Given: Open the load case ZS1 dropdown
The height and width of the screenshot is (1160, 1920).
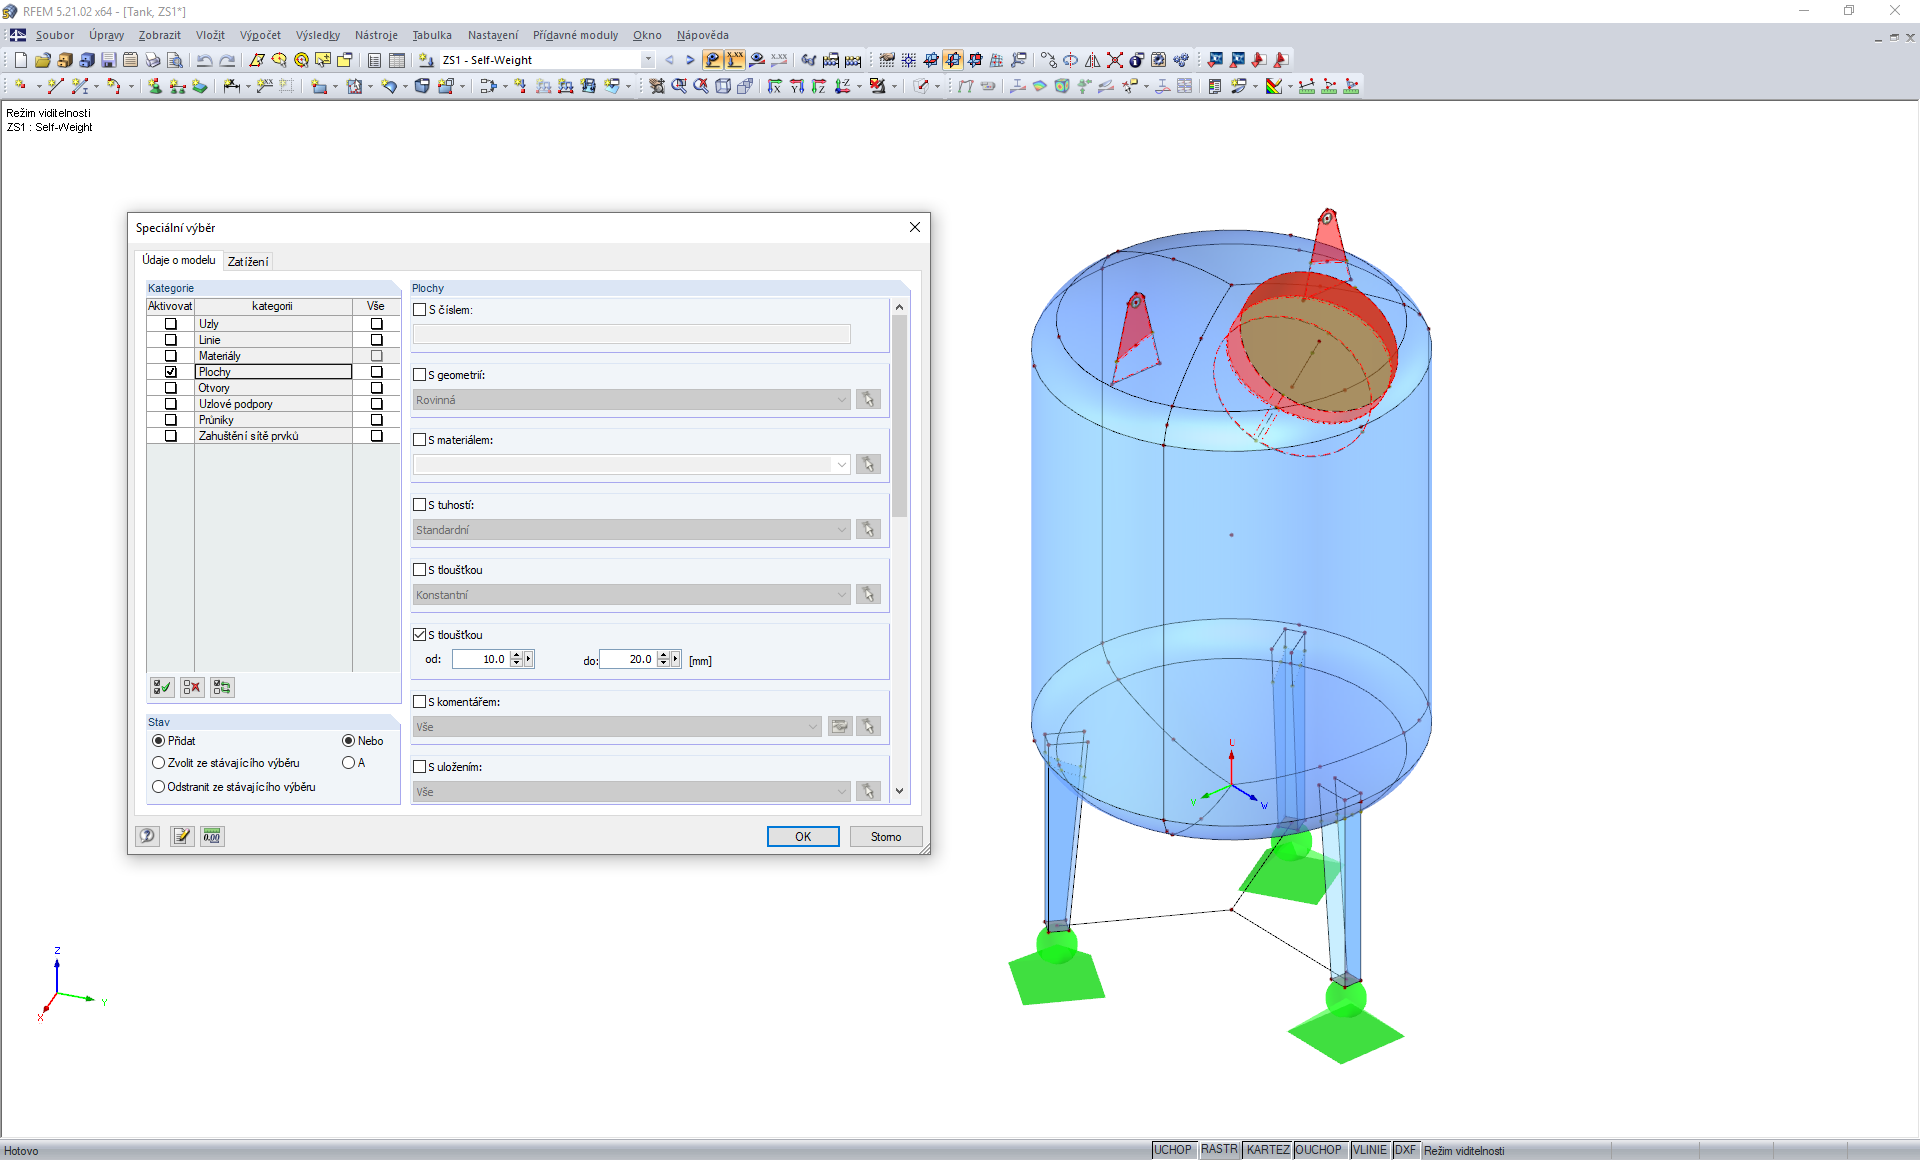Looking at the screenshot, I should point(648,60).
